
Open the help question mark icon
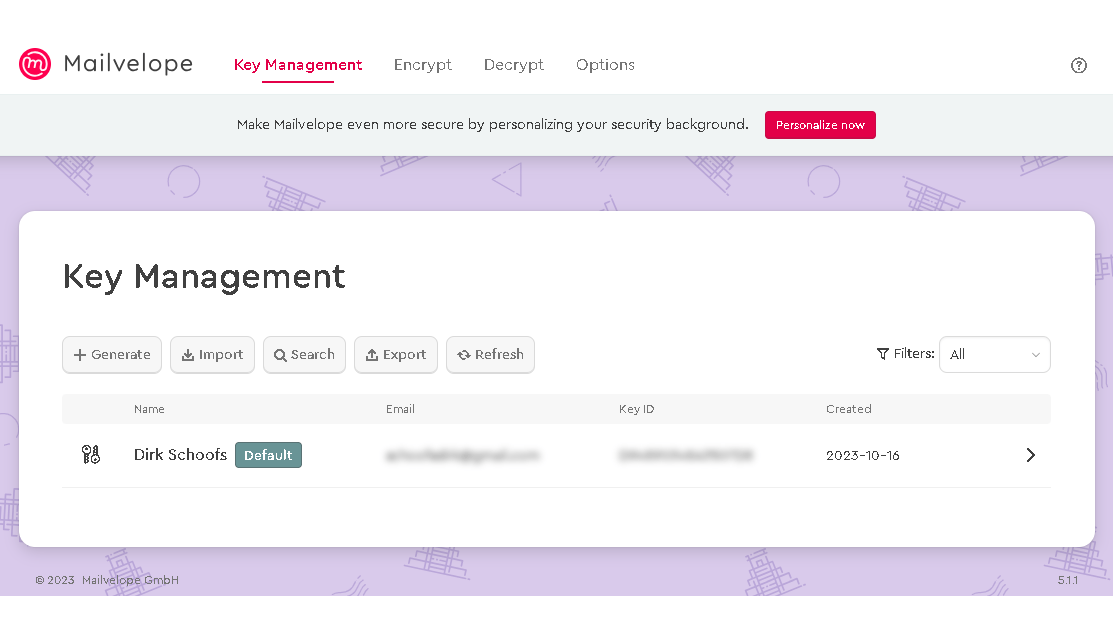click(1078, 65)
